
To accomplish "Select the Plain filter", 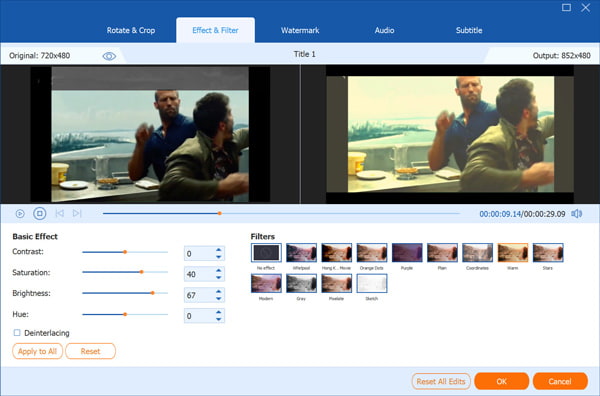I will click(442, 253).
